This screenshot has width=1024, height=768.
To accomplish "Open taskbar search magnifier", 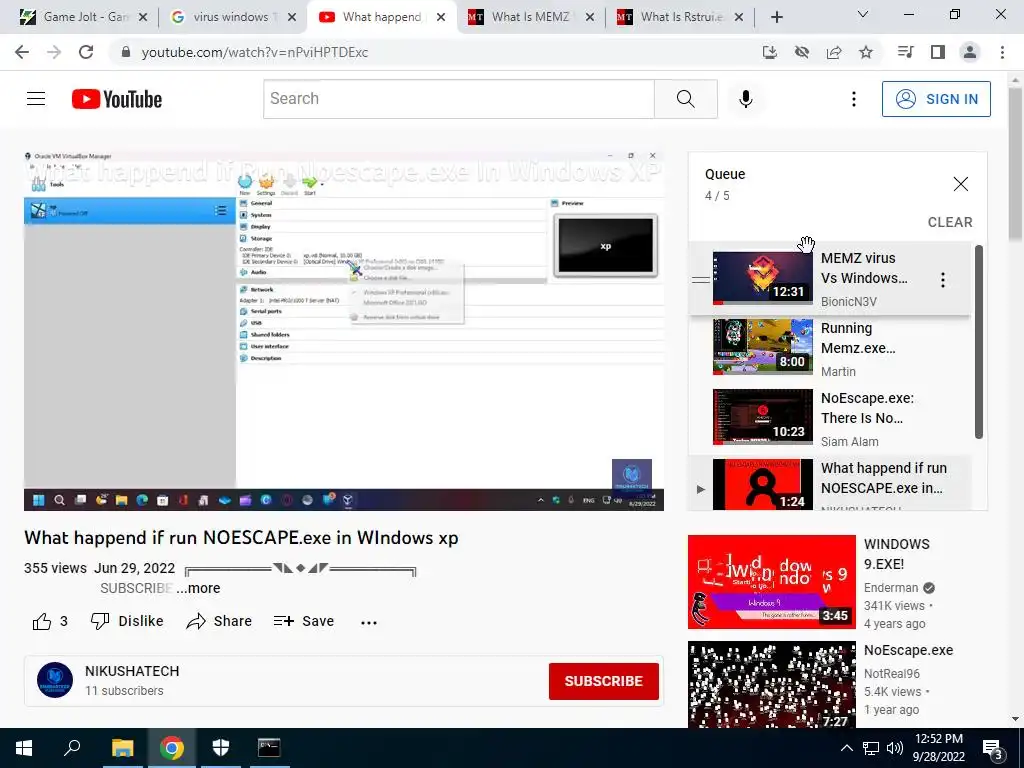I will (x=72, y=748).
